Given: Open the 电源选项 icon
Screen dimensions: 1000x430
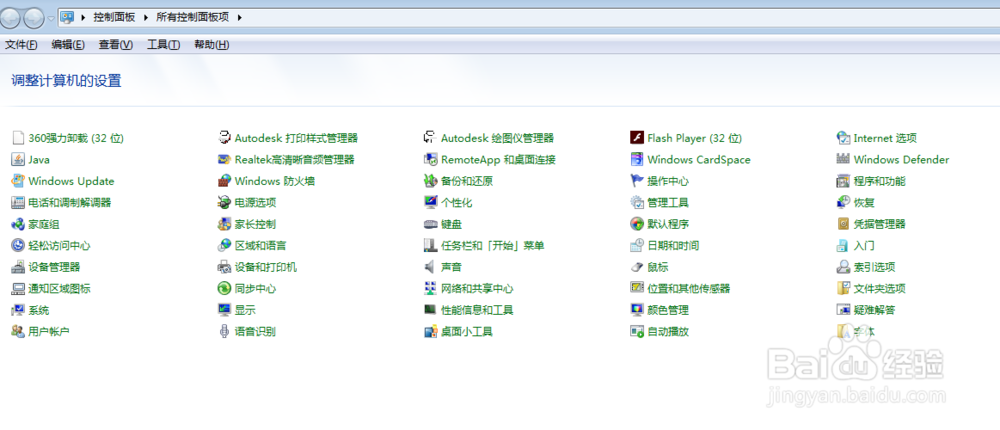Looking at the screenshot, I should [224, 203].
